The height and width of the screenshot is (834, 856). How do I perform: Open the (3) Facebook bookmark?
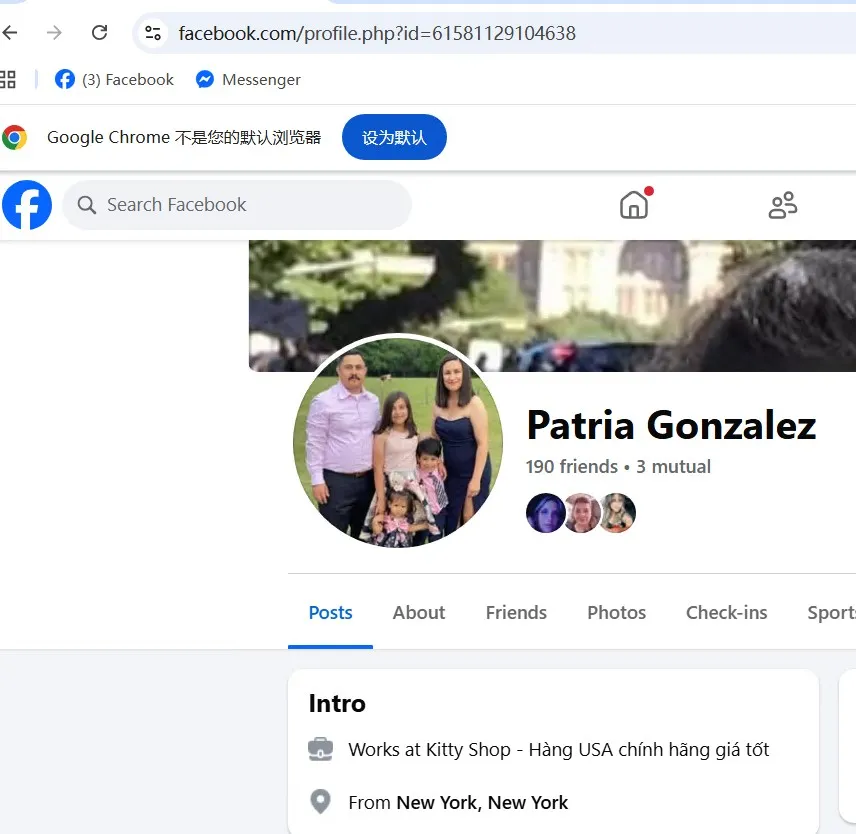point(114,80)
